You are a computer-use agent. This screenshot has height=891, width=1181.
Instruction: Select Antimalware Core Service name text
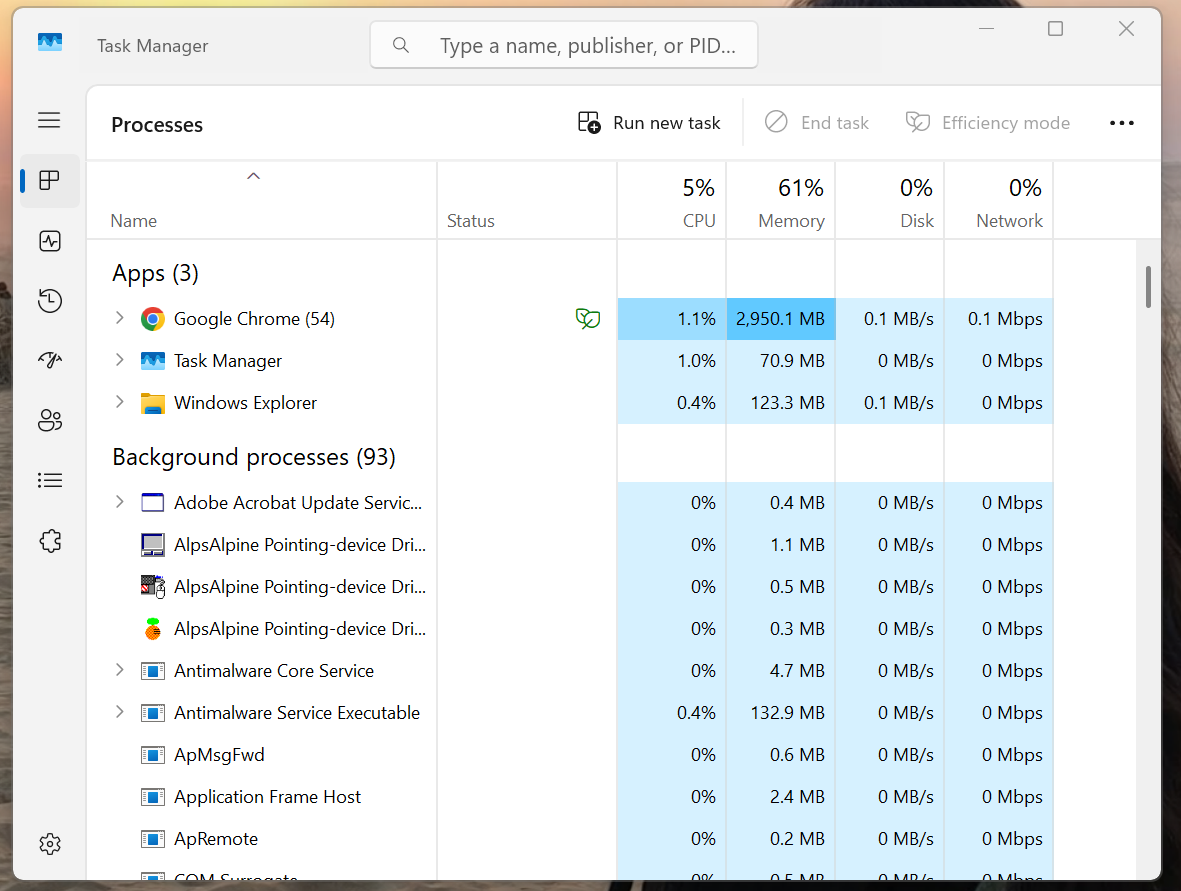click(x=273, y=670)
